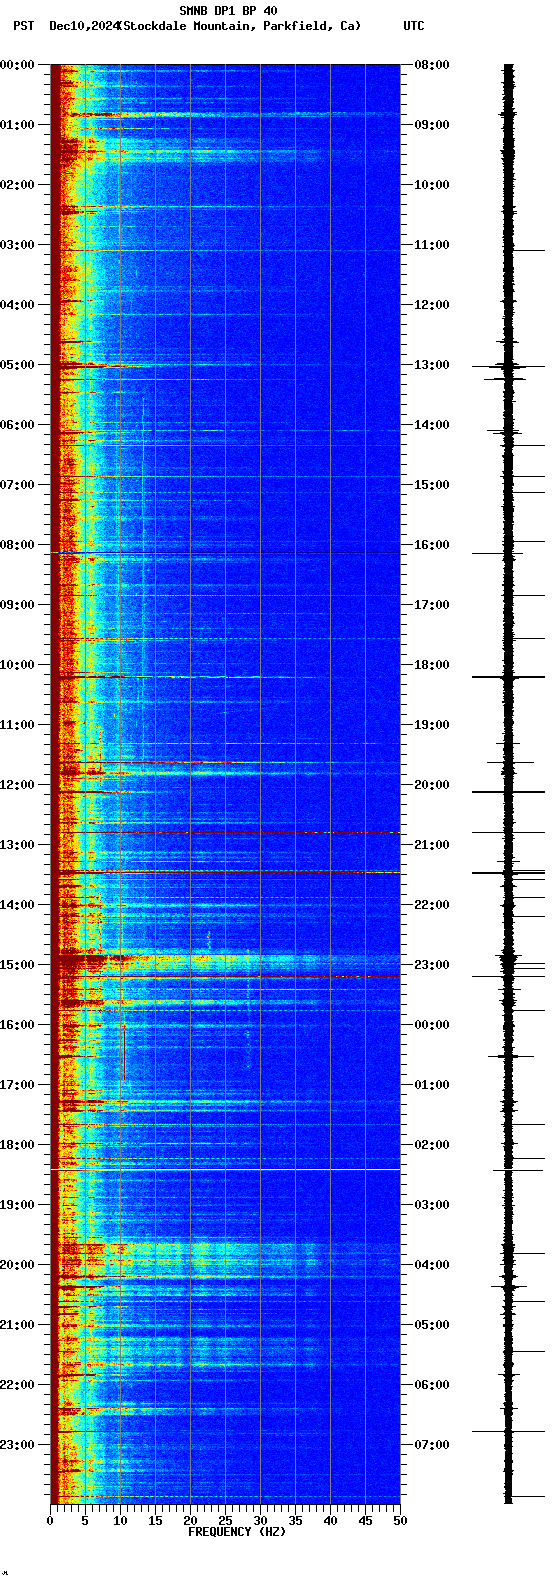This screenshot has height=1584, width=552.
Task: Click the UTC axis label "08:00"
Action: tap(432, 65)
